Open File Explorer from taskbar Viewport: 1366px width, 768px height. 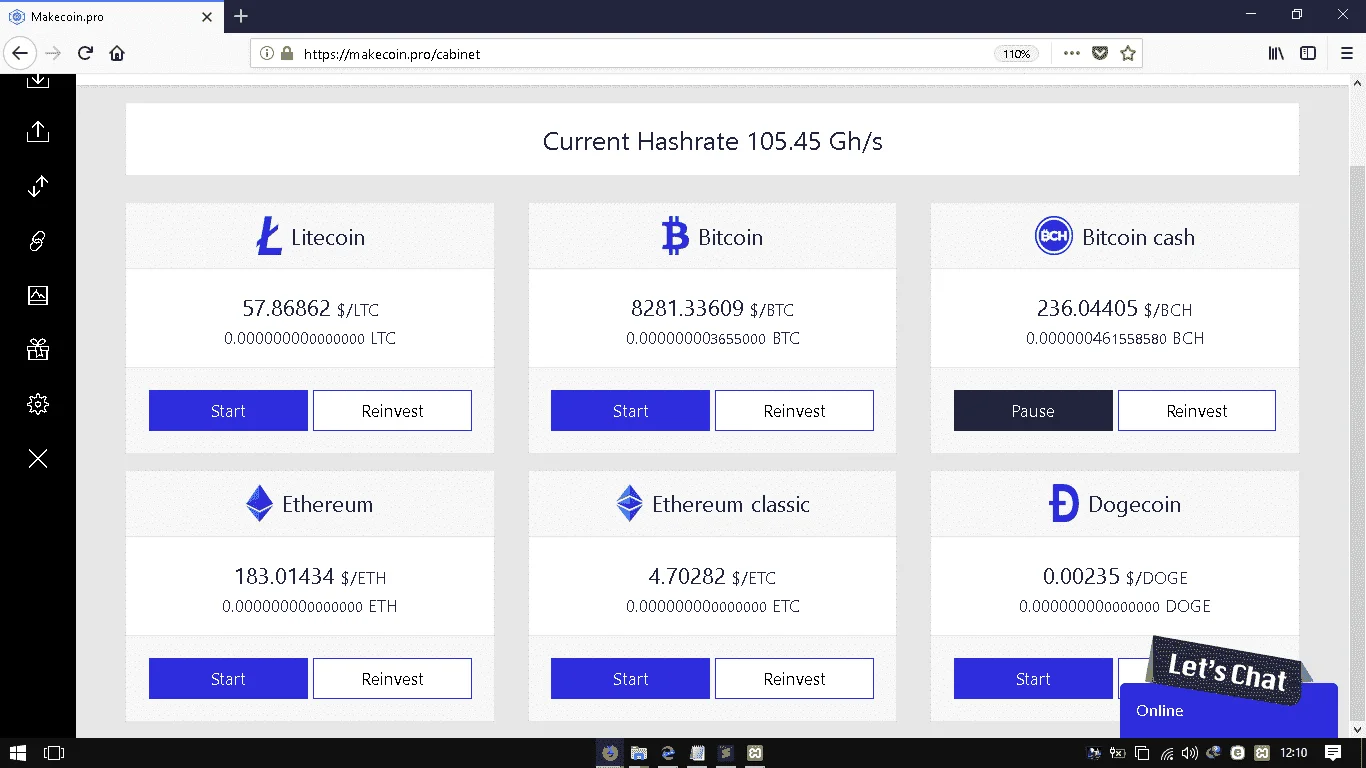pos(639,753)
